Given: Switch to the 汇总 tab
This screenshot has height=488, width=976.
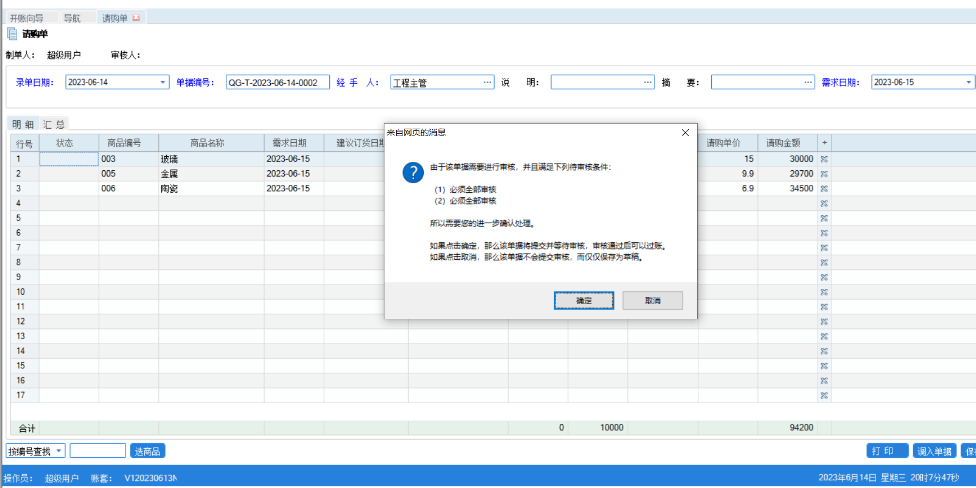Looking at the screenshot, I should (55, 124).
